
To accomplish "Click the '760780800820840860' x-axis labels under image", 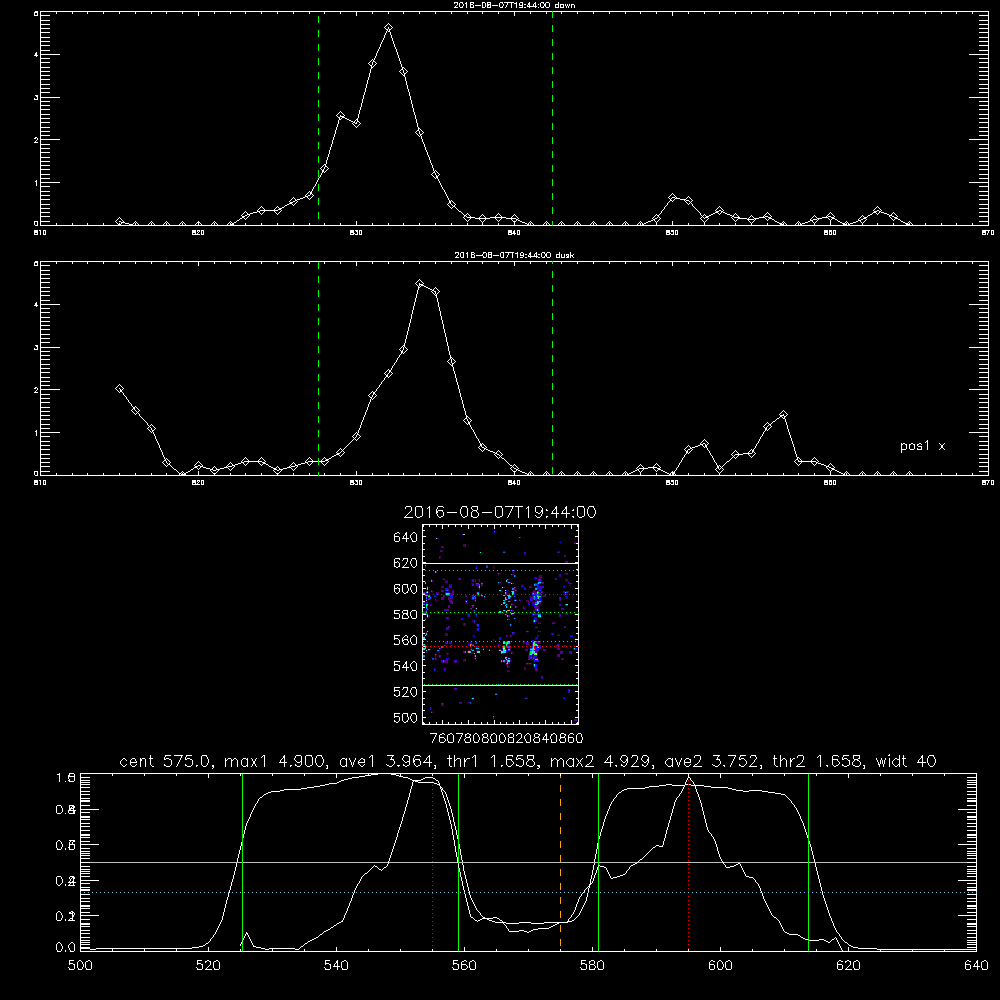I will (506, 739).
